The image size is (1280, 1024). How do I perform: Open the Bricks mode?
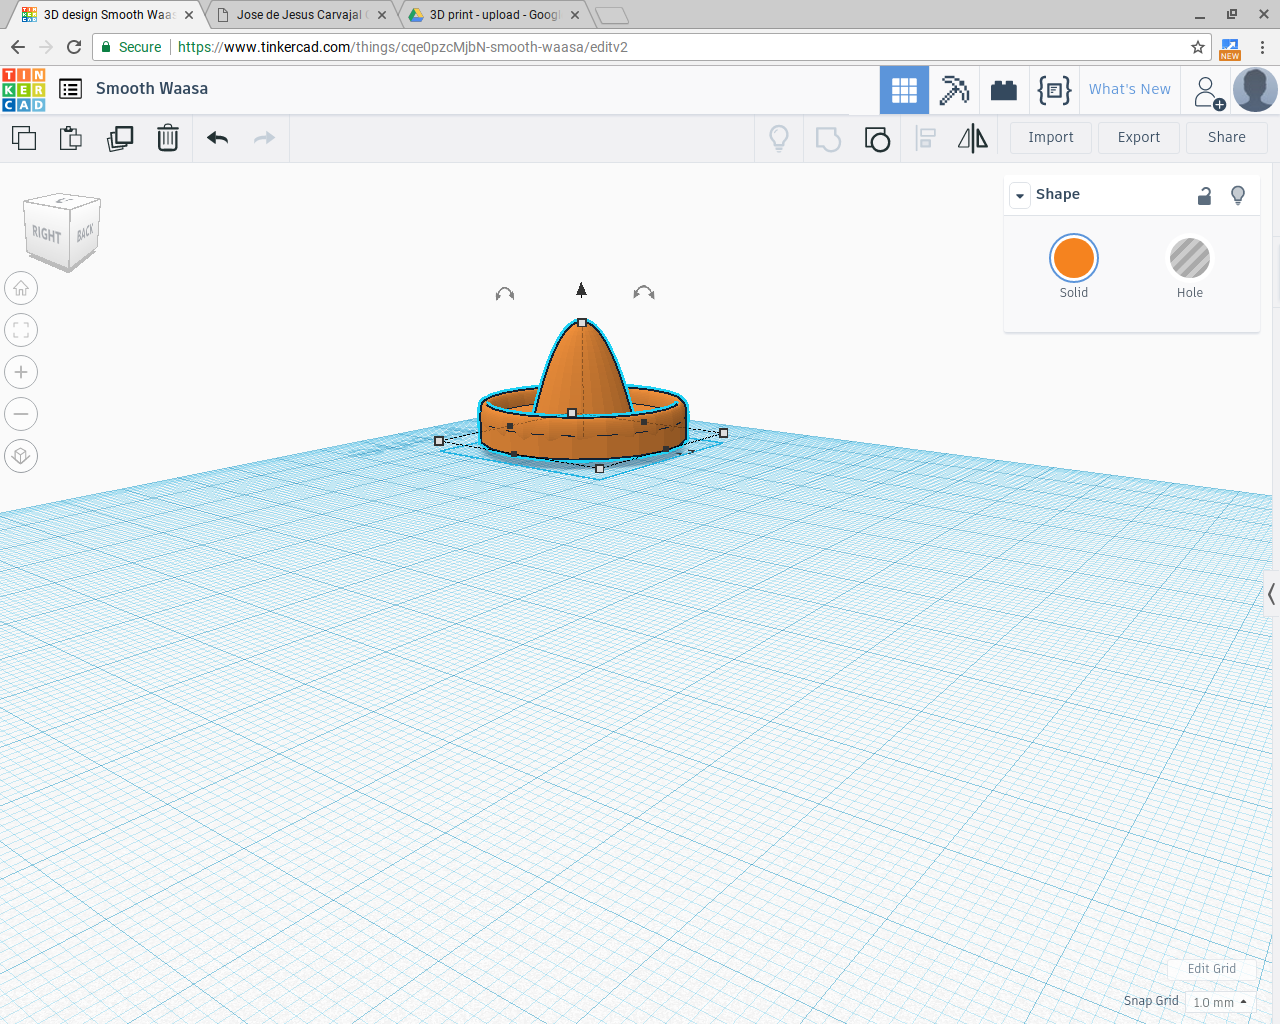point(1004,90)
